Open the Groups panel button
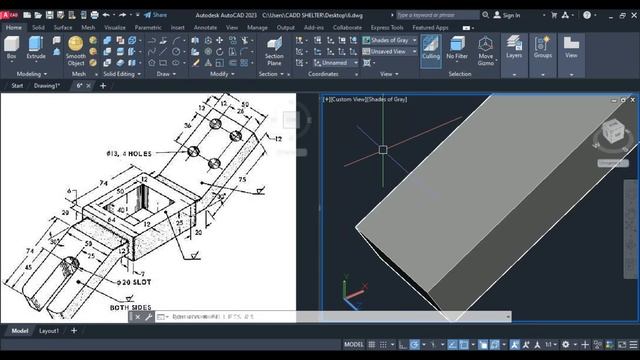 click(x=542, y=48)
